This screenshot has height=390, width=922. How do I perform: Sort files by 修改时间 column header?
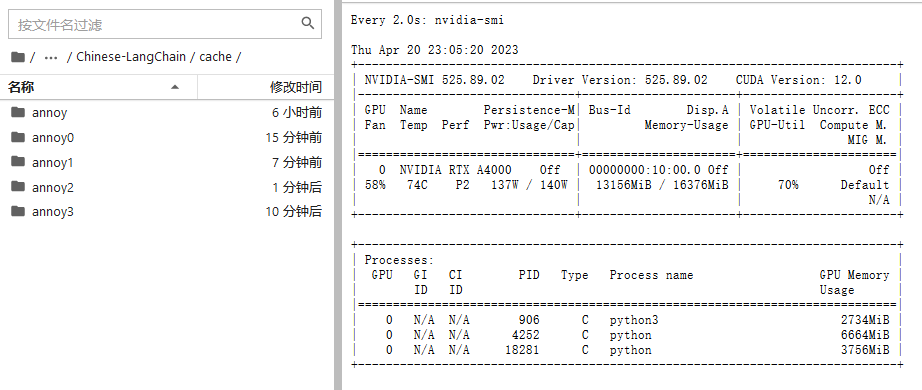[x=296, y=87]
